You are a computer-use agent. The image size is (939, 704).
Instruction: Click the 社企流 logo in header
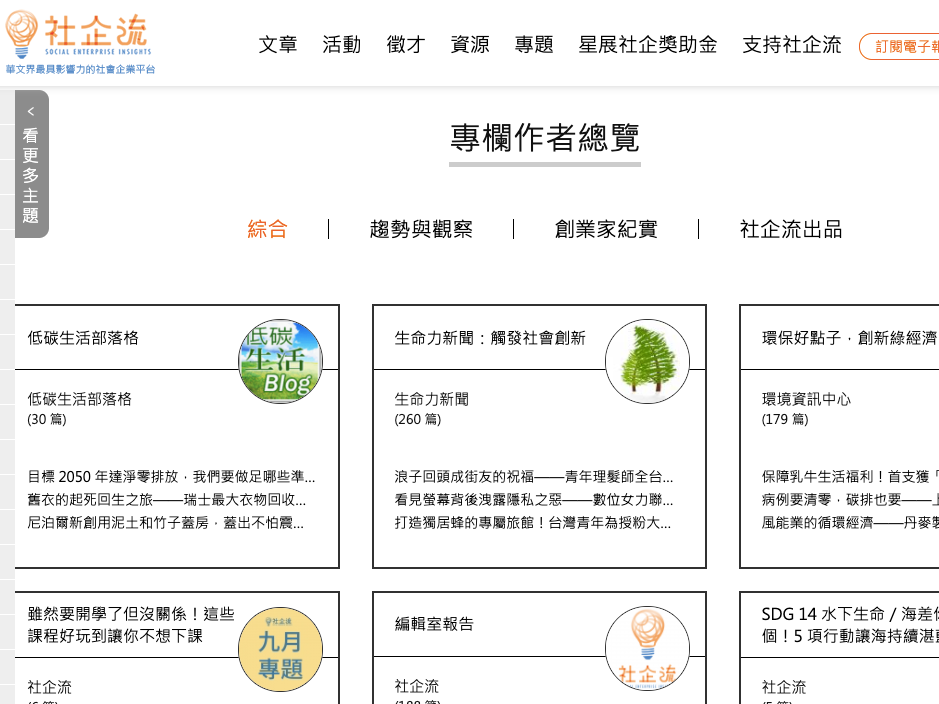(x=80, y=42)
